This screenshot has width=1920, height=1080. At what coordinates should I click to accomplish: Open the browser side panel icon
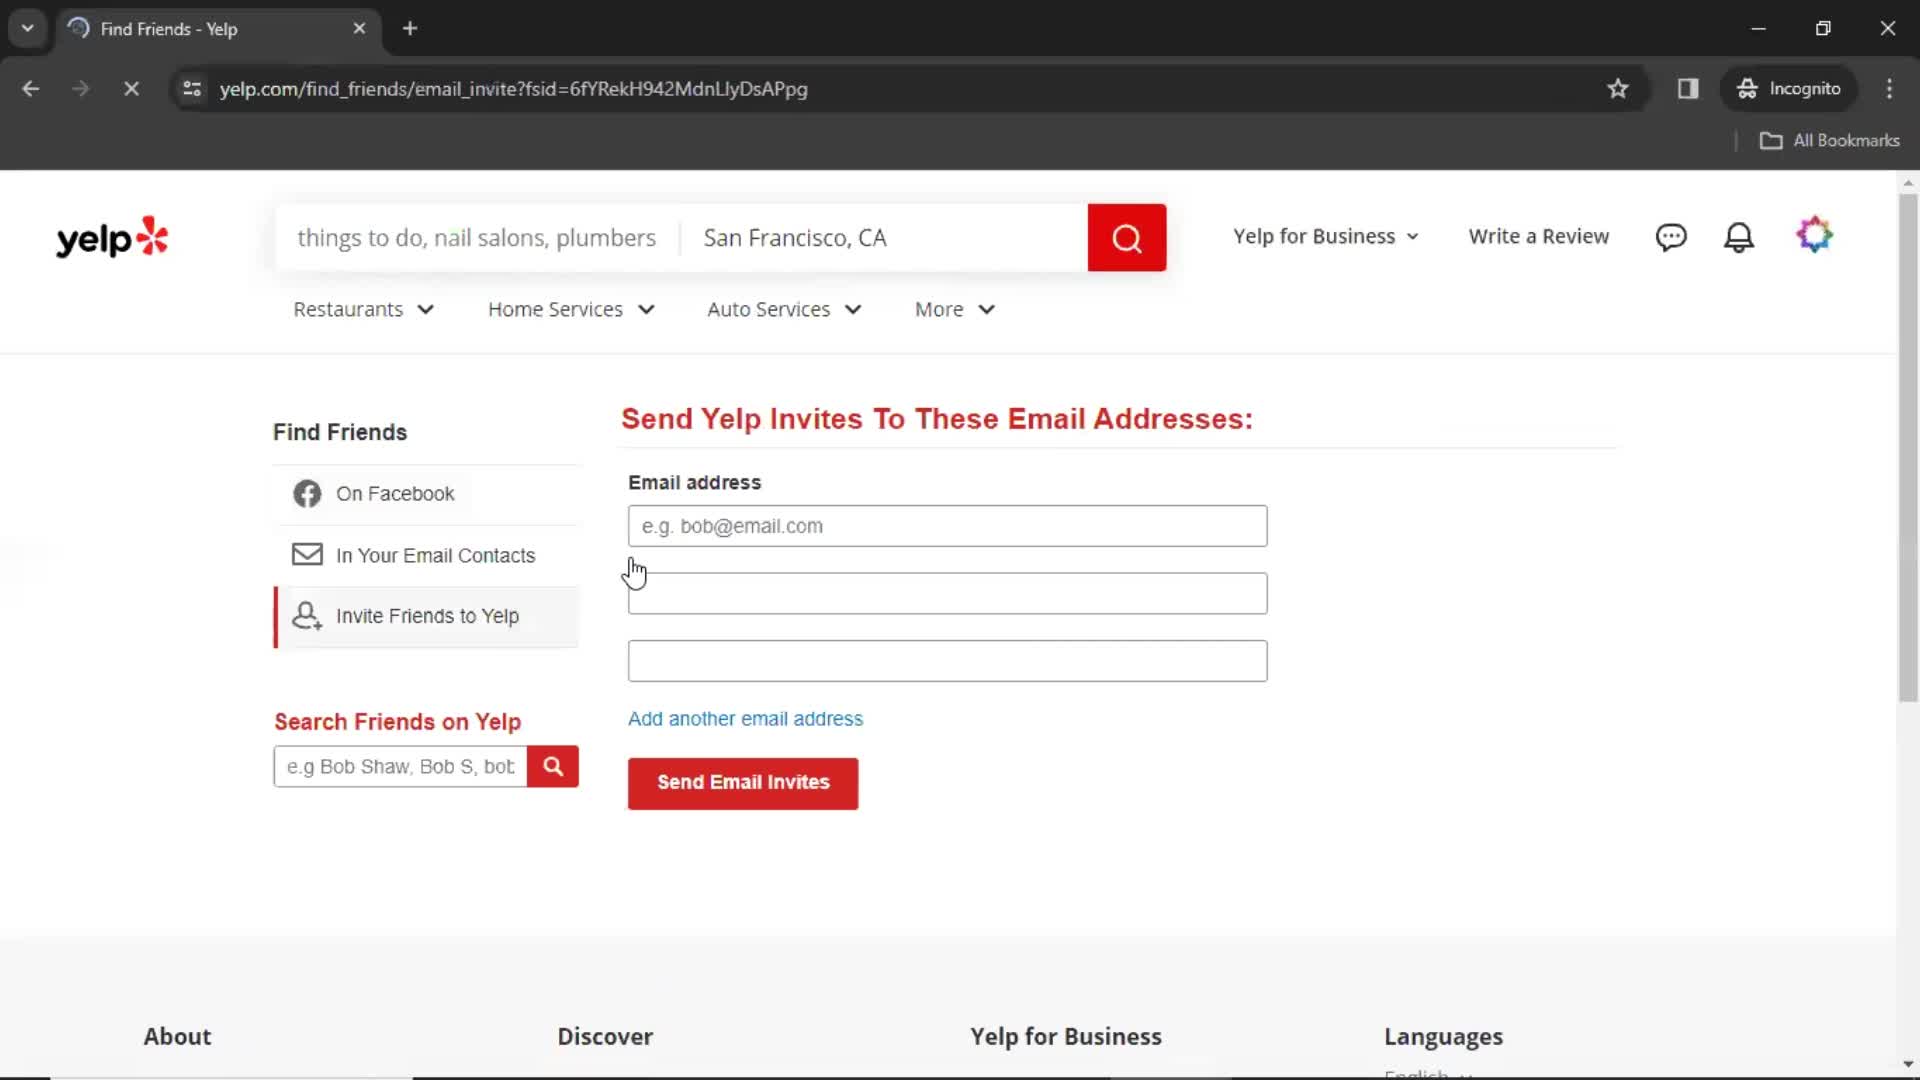1688,89
